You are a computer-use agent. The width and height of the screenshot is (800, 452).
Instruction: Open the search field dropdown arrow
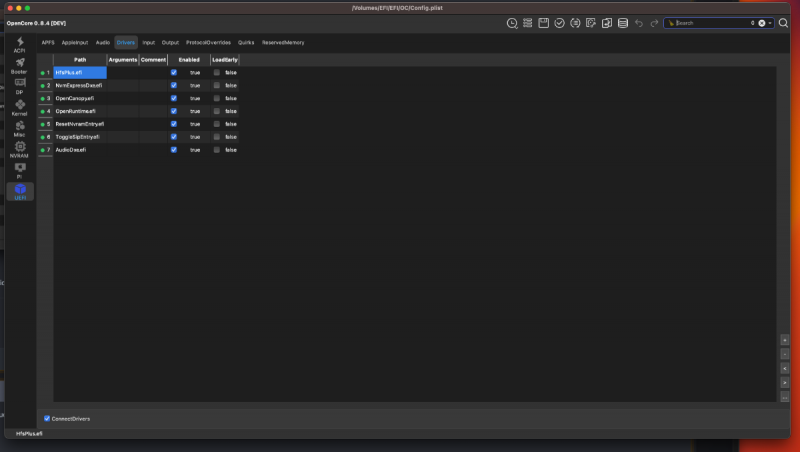770,23
